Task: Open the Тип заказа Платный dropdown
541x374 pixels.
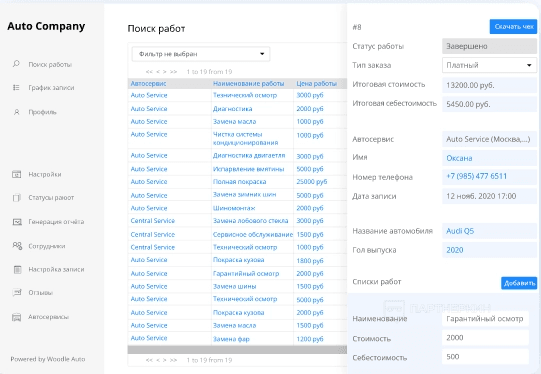Action: click(x=489, y=65)
